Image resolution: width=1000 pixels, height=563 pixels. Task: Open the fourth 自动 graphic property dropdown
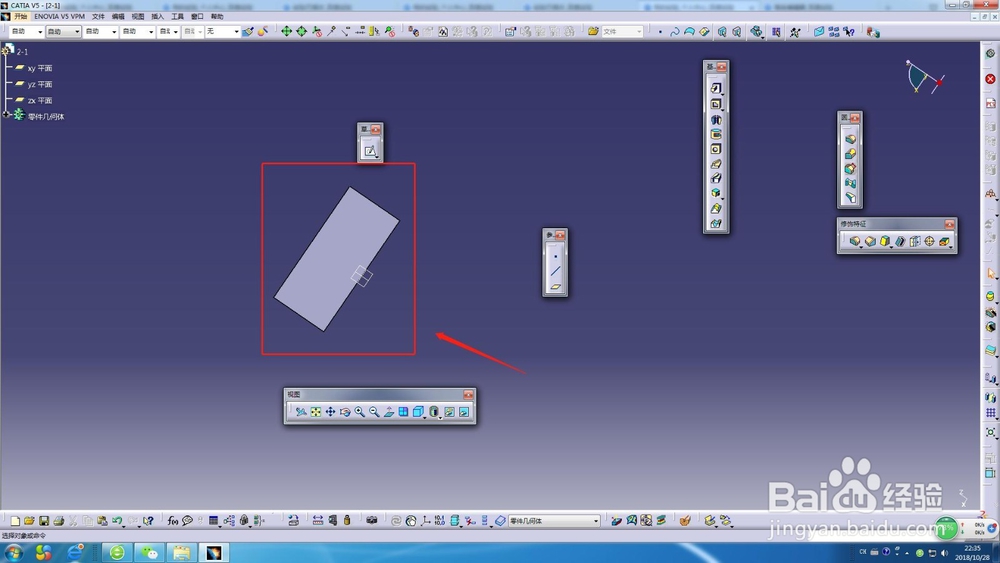[138, 31]
